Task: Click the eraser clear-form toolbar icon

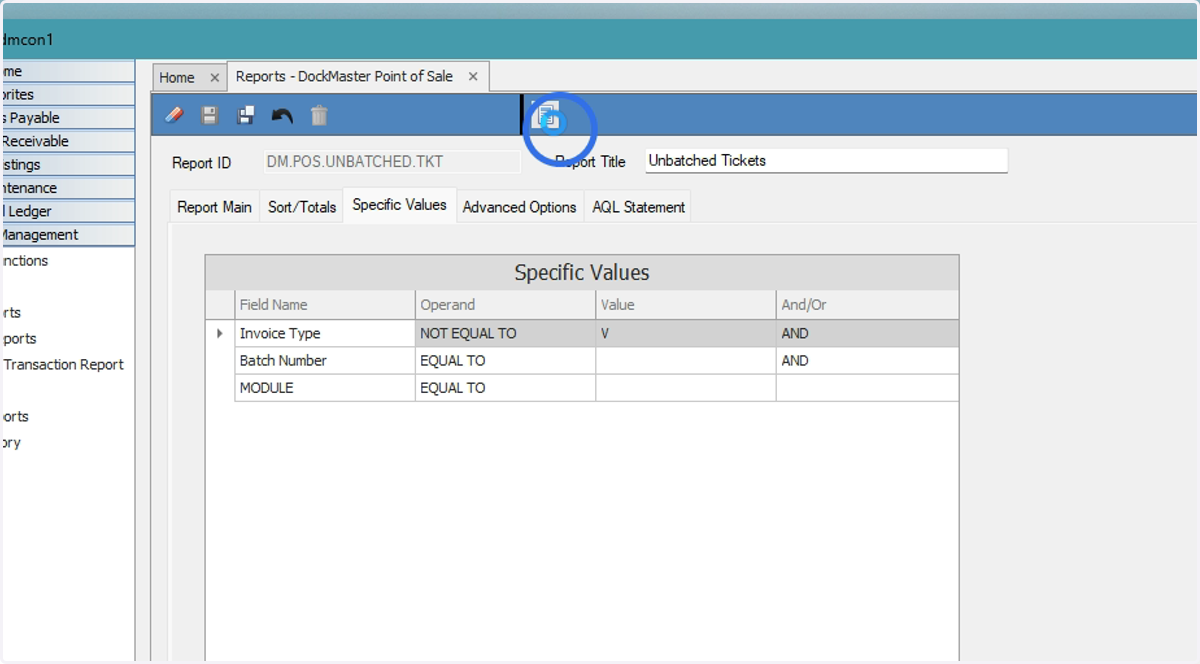Action: coord(174,116)
